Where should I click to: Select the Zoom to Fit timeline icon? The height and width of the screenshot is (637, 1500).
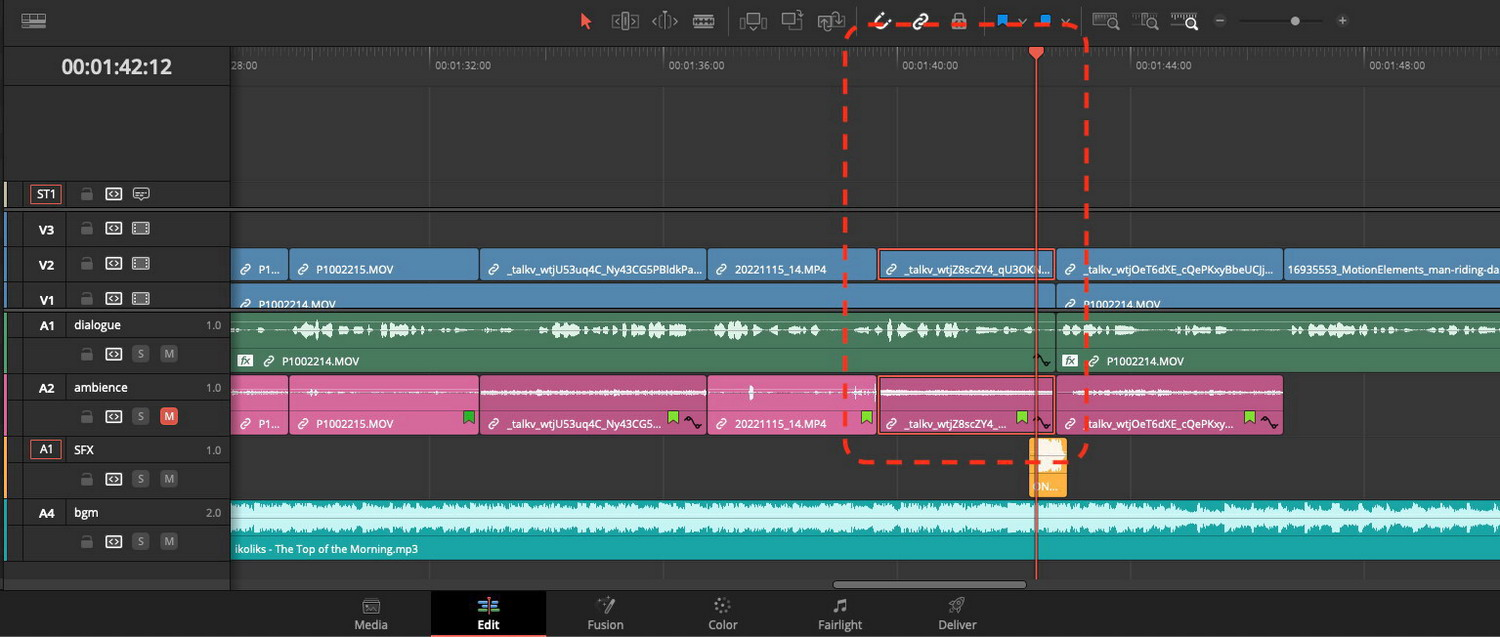1105,21
